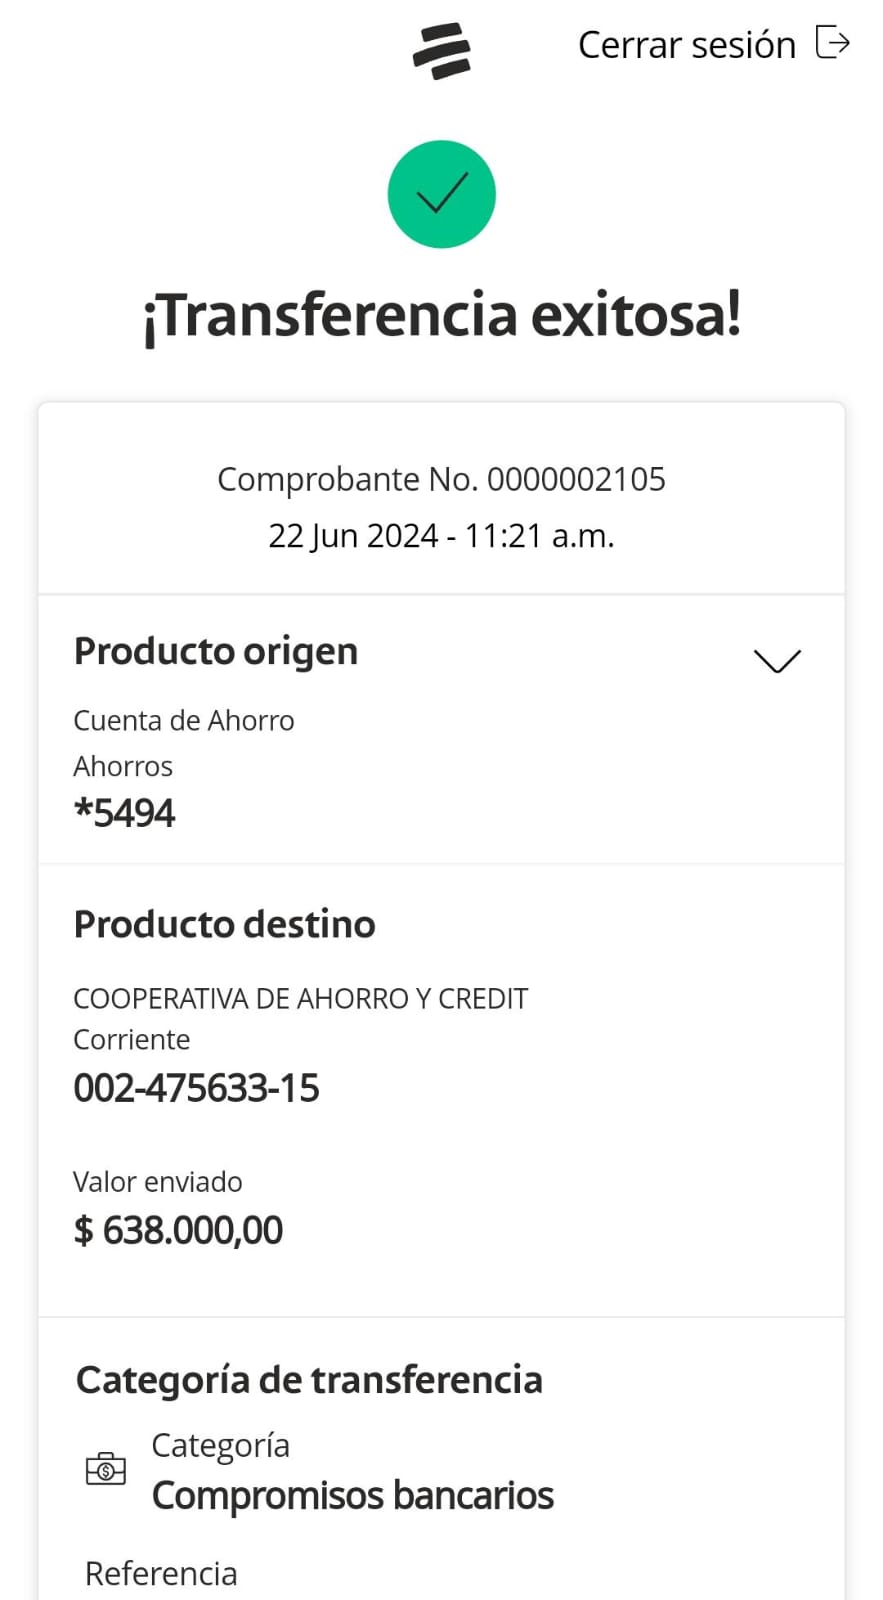Click the transfer date 22 Jun 2024

click(353, 536)
